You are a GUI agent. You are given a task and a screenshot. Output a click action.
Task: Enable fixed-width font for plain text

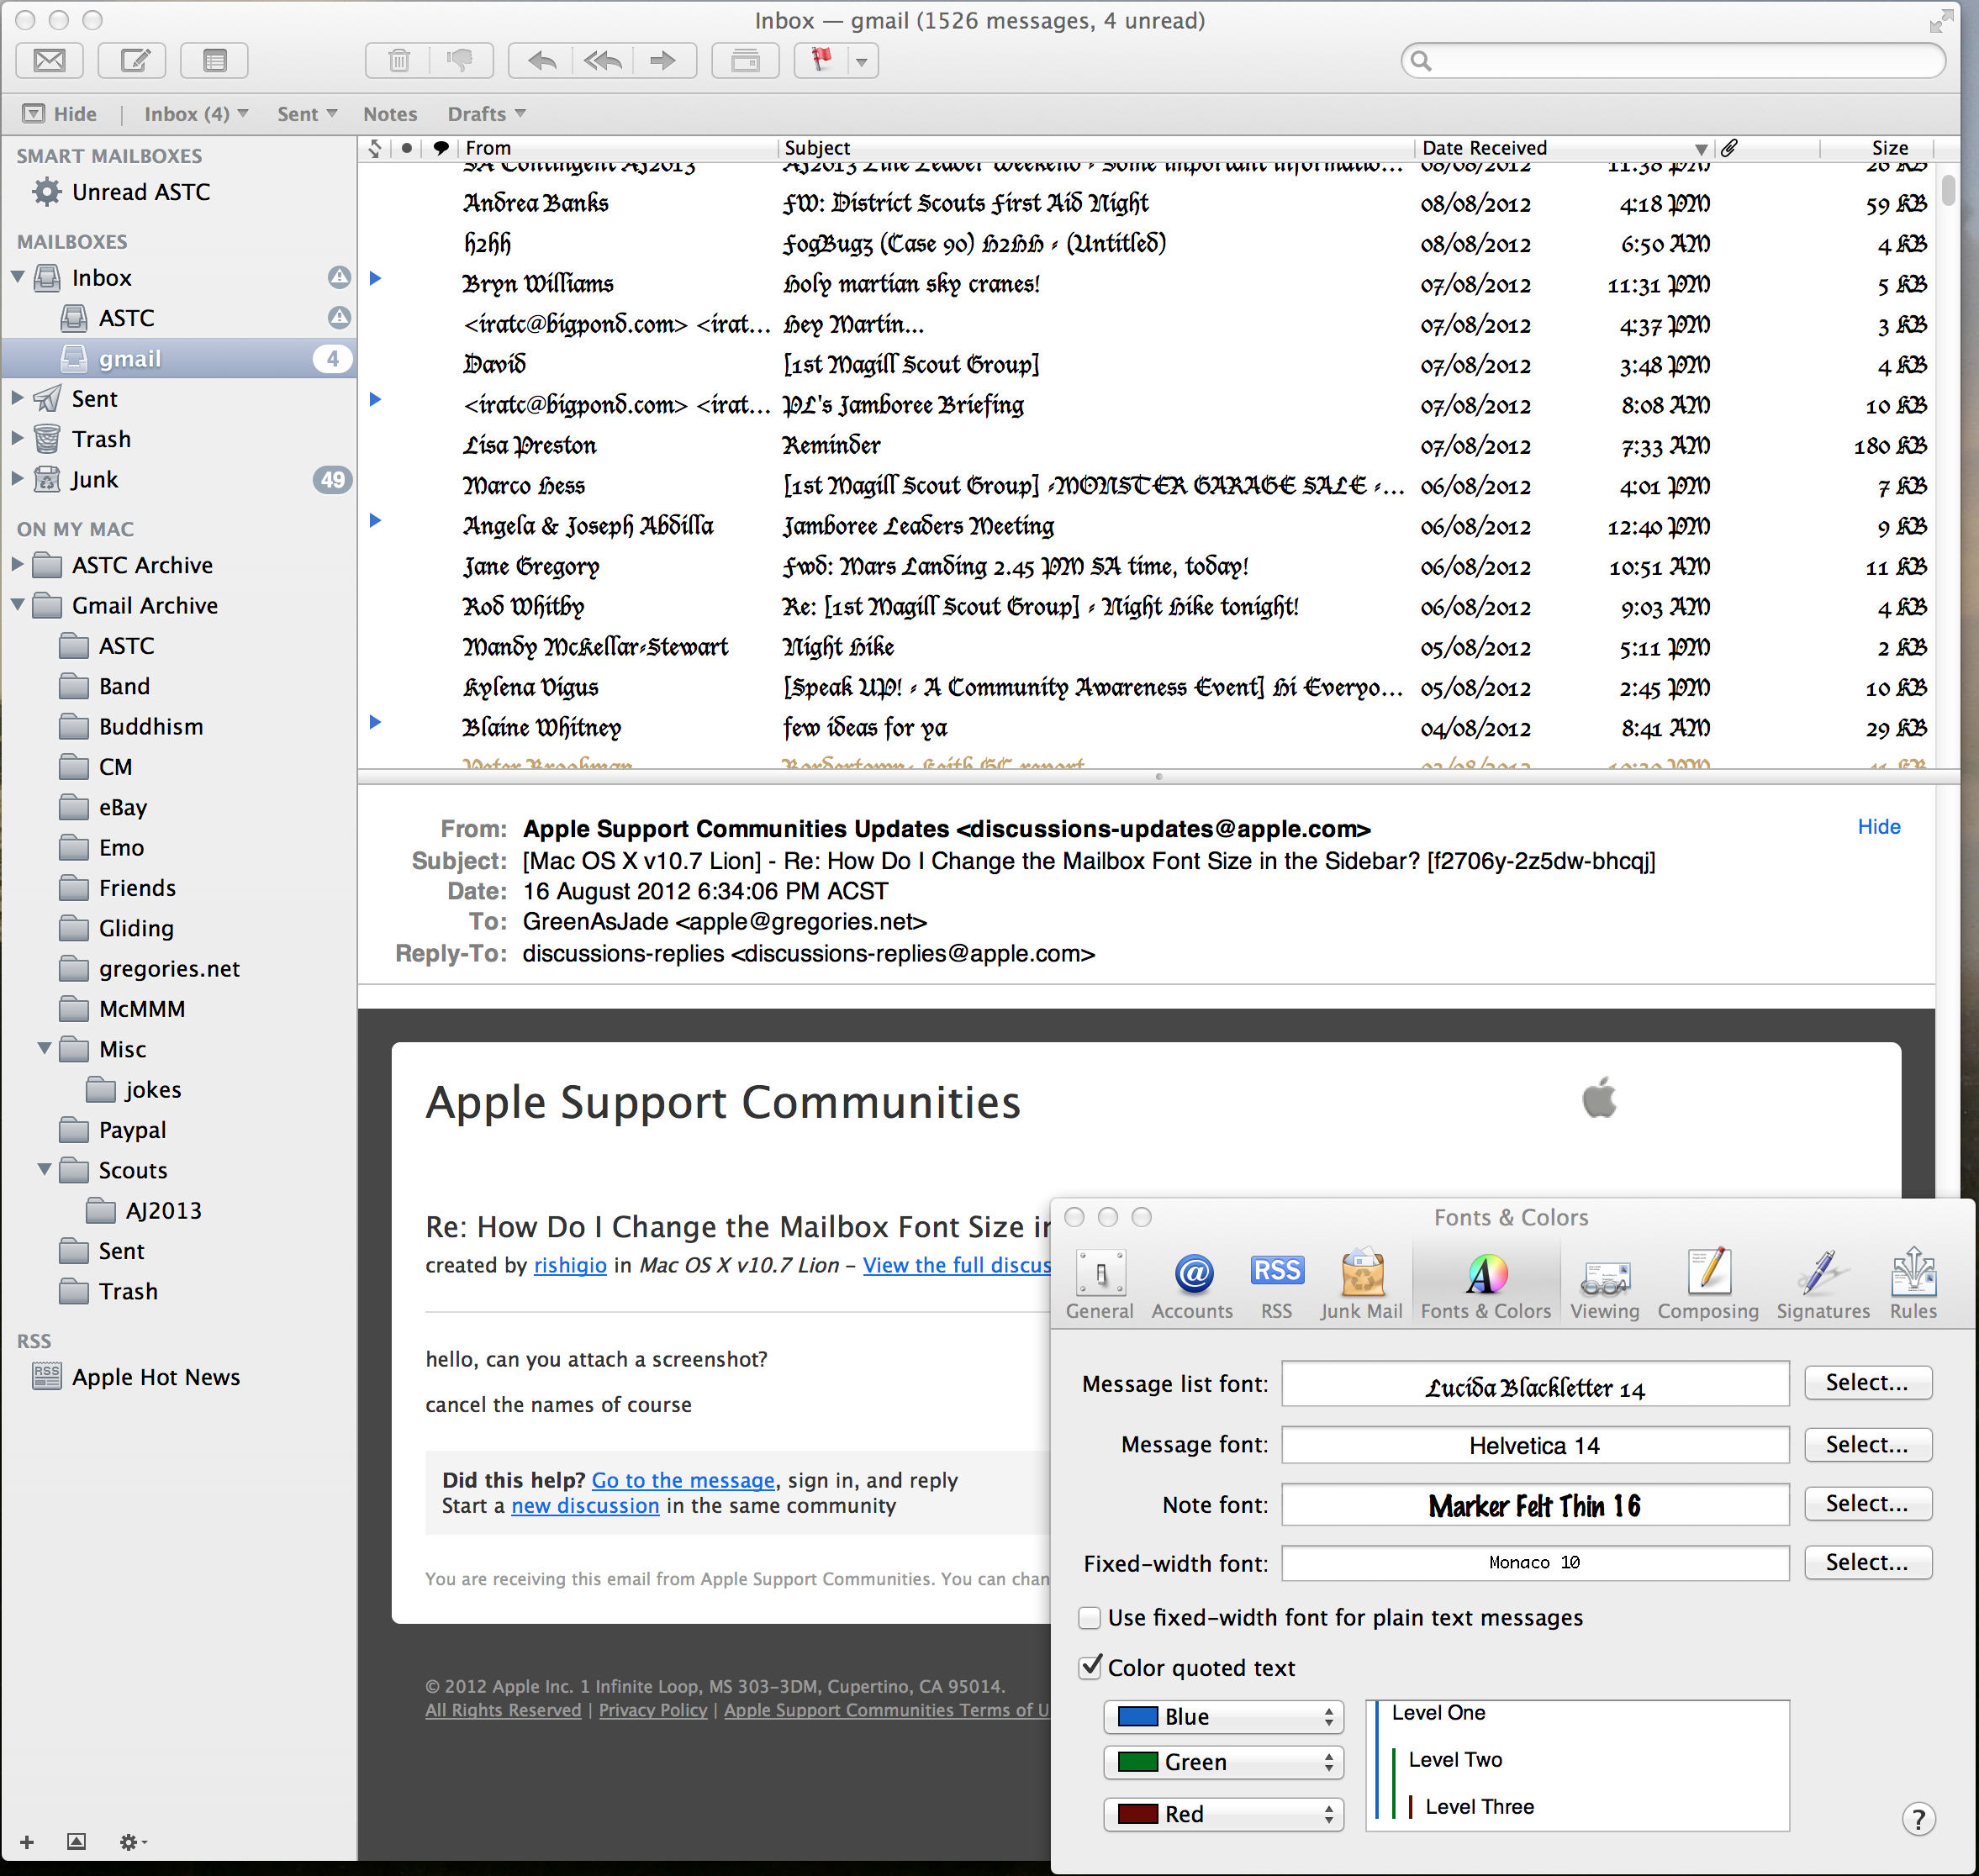1090,1618
